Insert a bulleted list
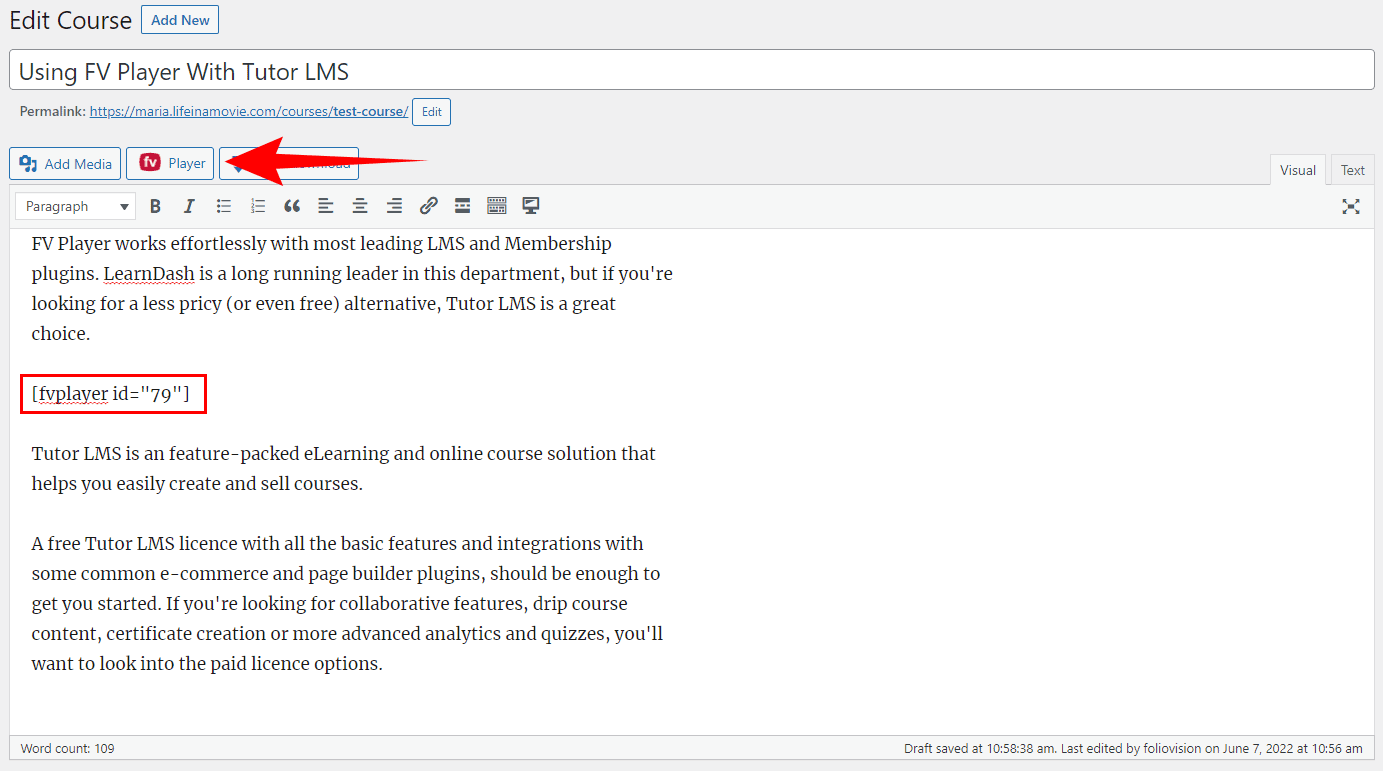Viewport: 1383px width, 771px height. 224,206
